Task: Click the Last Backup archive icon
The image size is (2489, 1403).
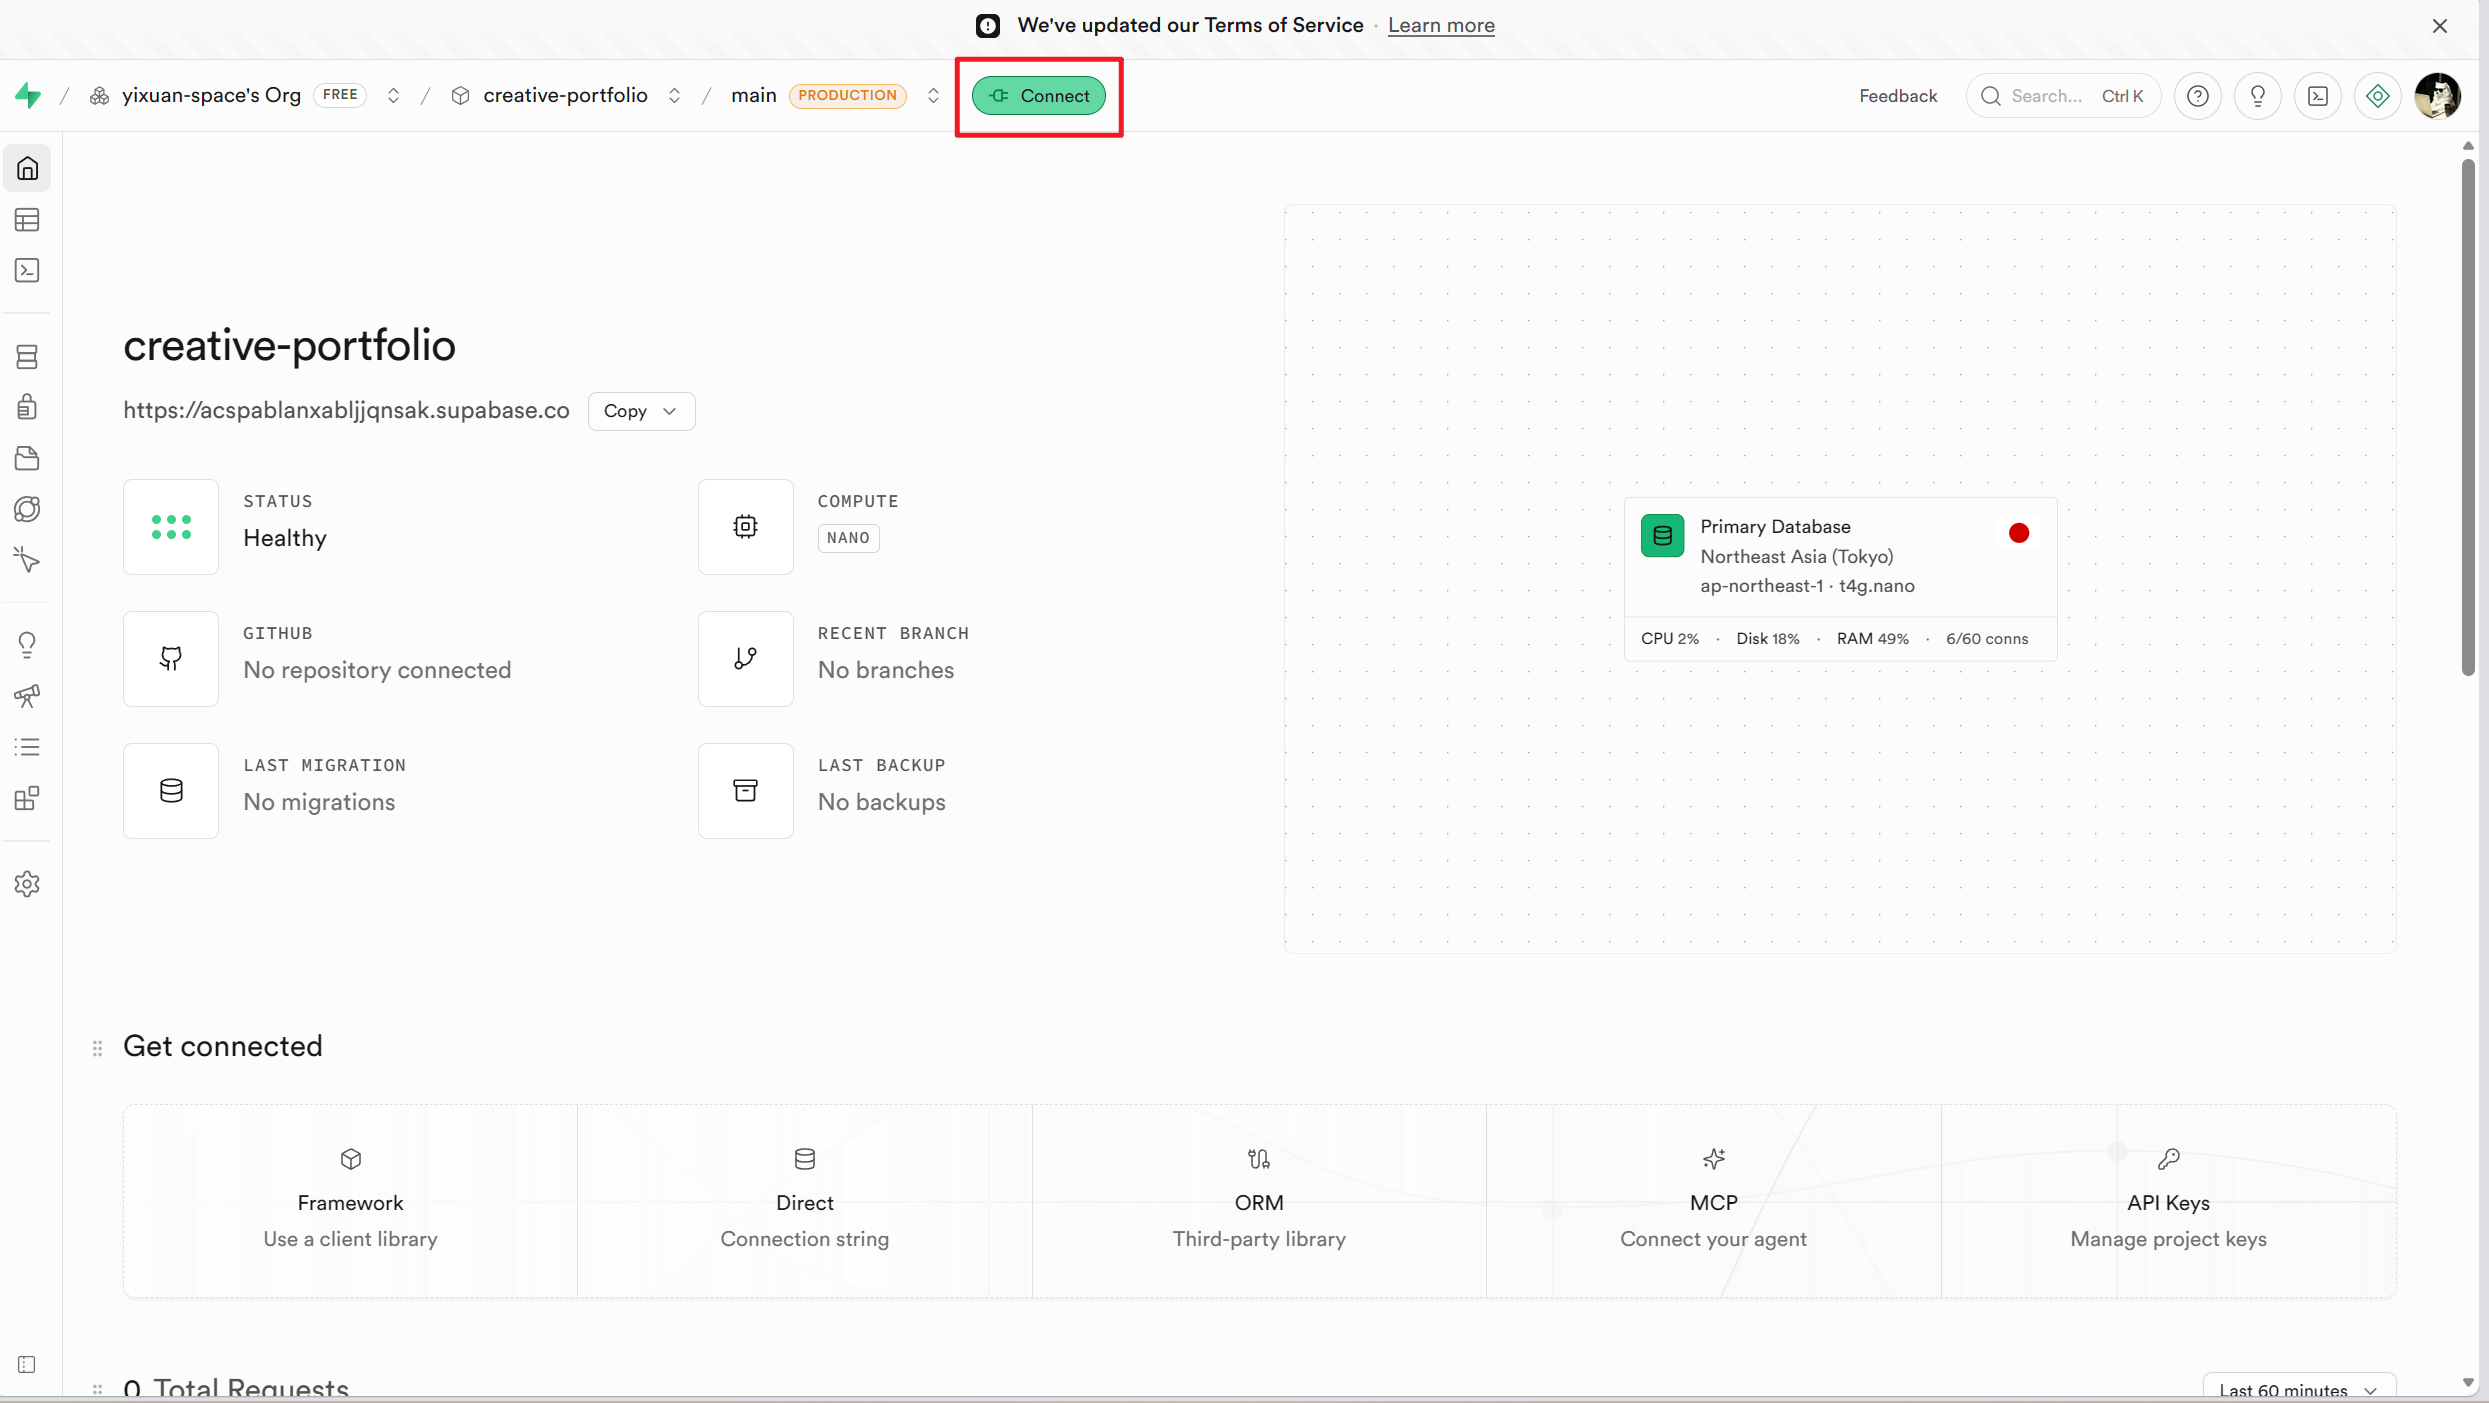Action: pos(746,790)
